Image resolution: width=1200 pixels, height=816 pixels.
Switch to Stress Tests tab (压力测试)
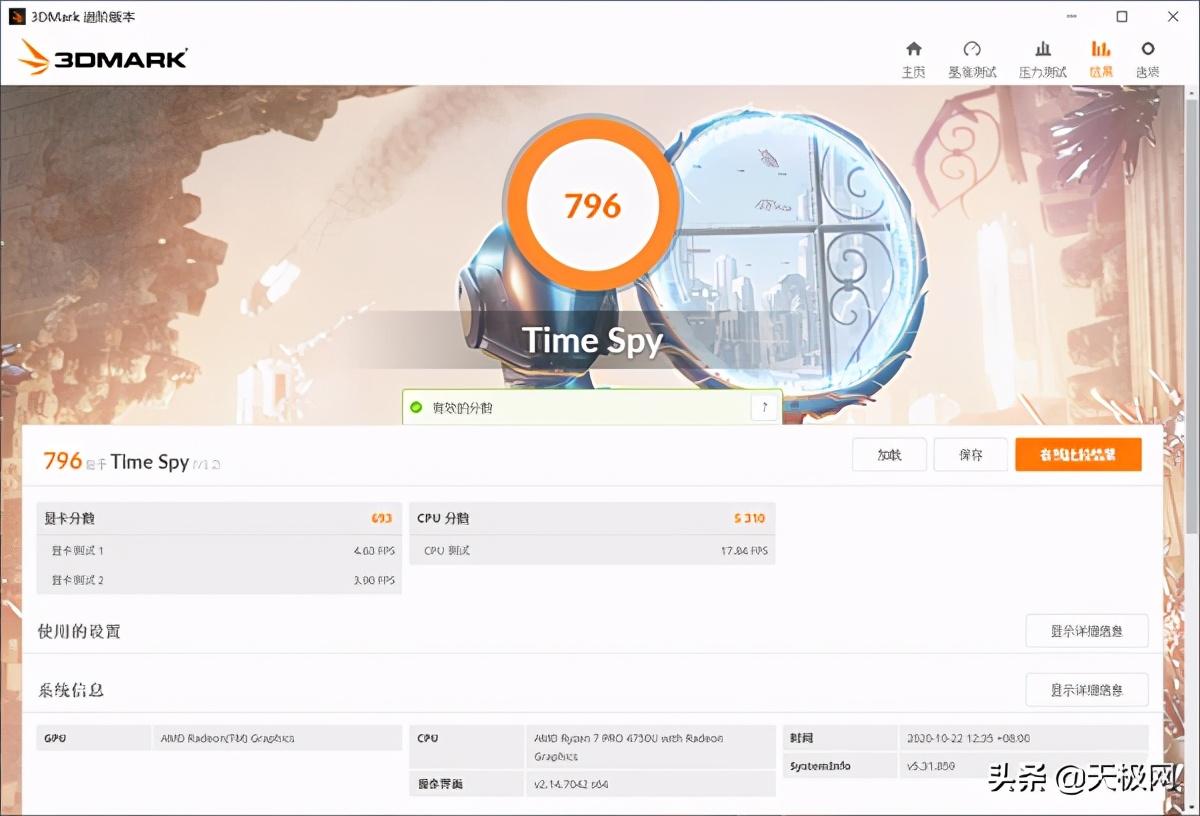(x=1043, y=60)
